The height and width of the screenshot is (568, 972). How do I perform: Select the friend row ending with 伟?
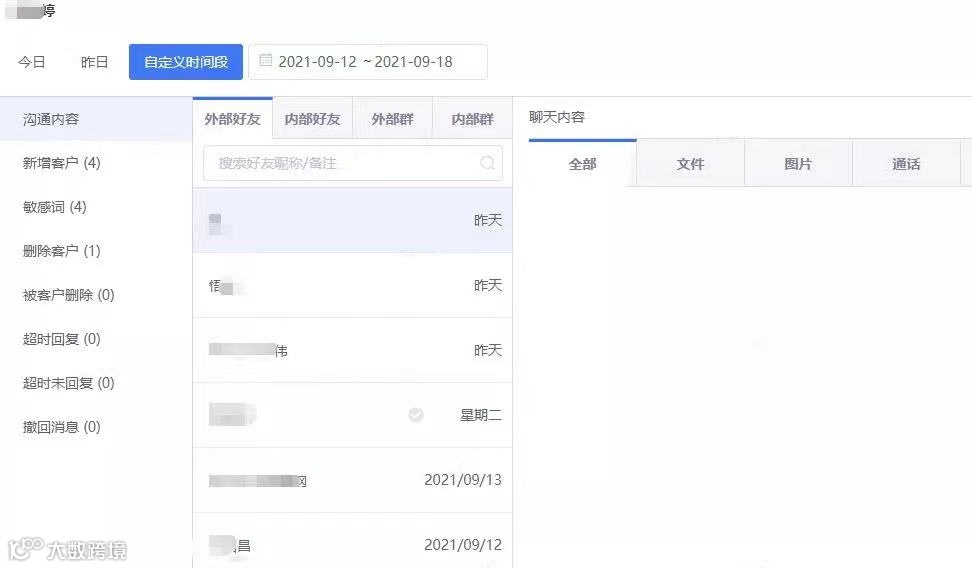(353, 350)
